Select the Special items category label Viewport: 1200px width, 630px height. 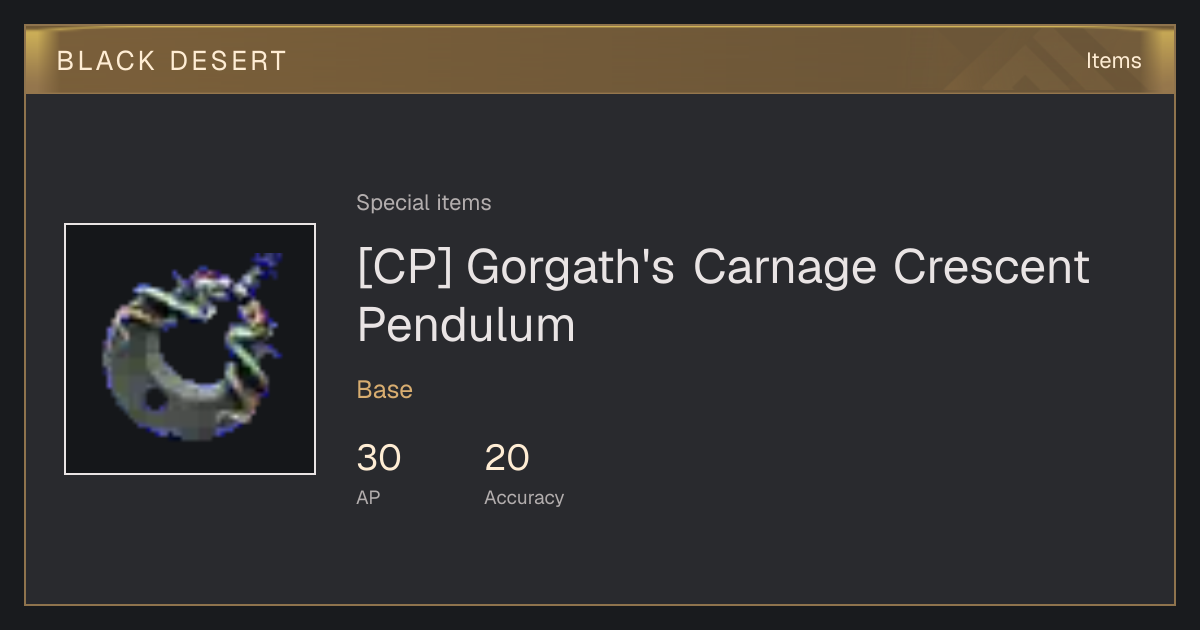point(424,203)
